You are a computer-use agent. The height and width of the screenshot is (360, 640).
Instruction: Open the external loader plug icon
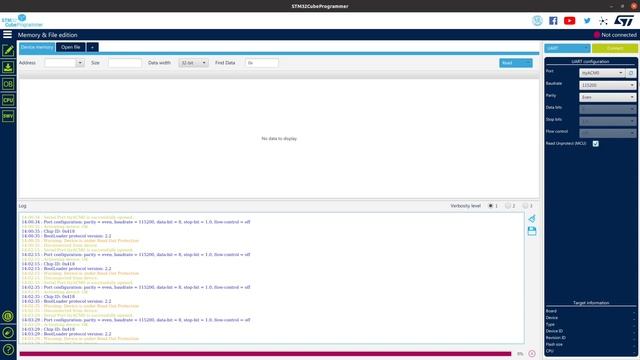tap(8, 333)
